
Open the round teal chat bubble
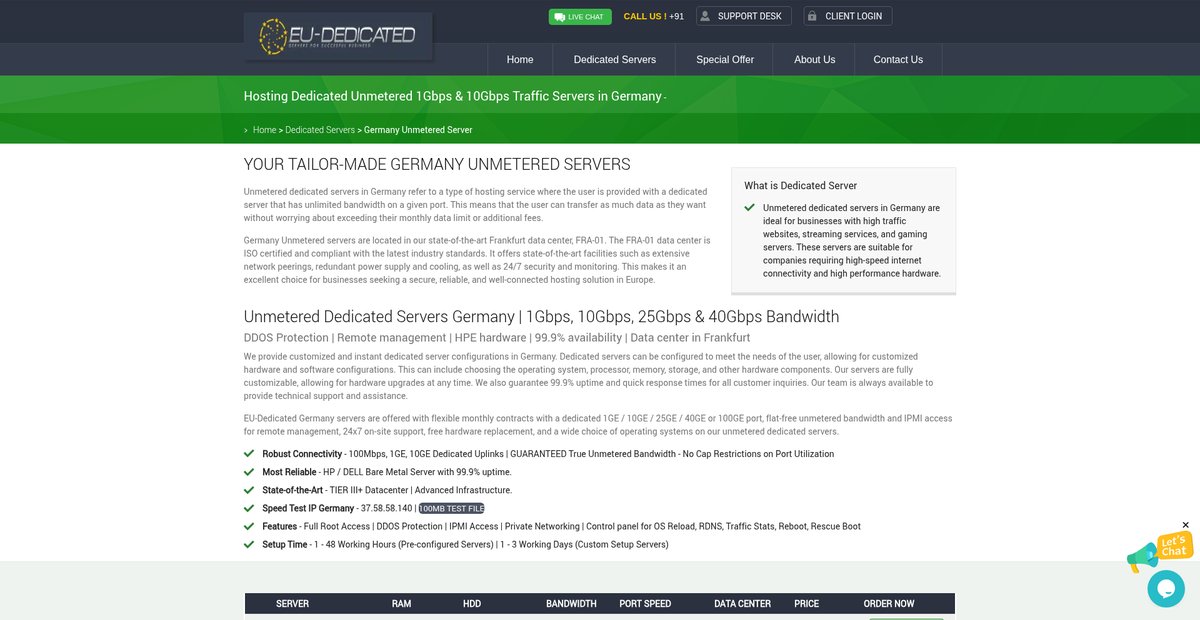1166,588
